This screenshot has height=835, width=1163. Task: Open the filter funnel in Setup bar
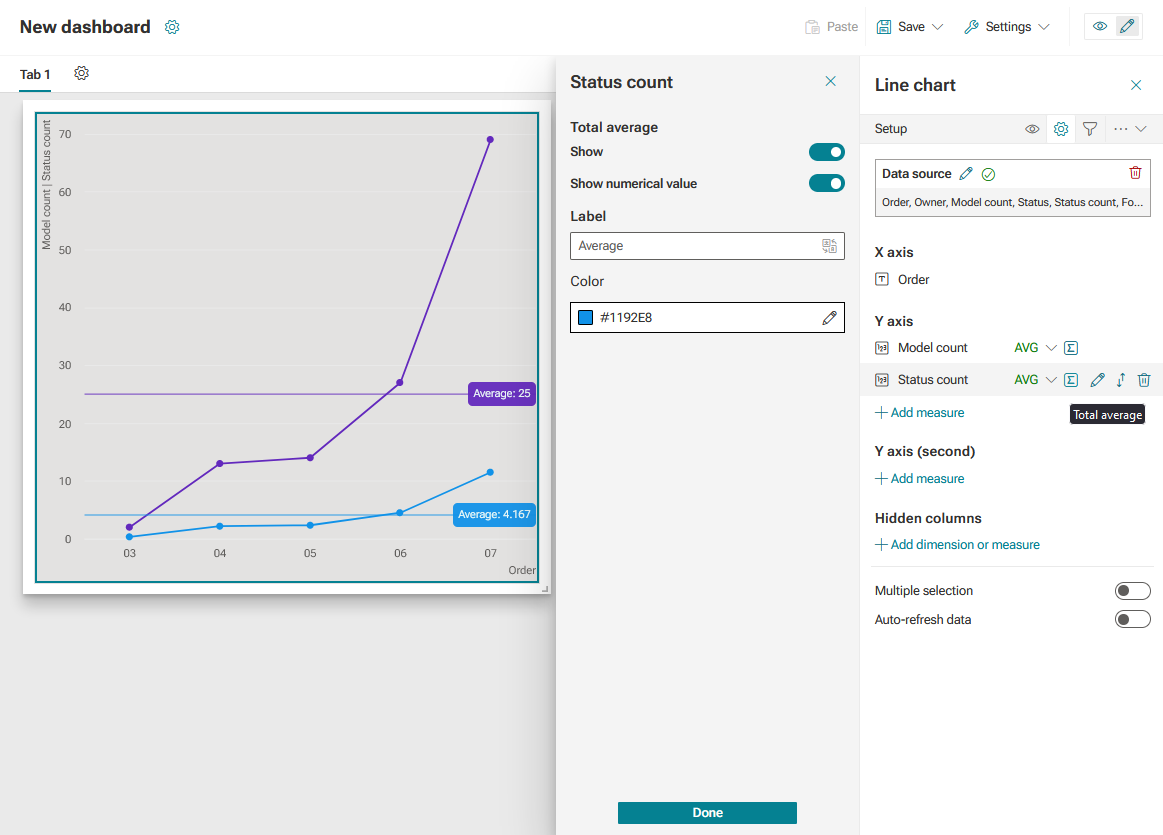click(1090, 129)
